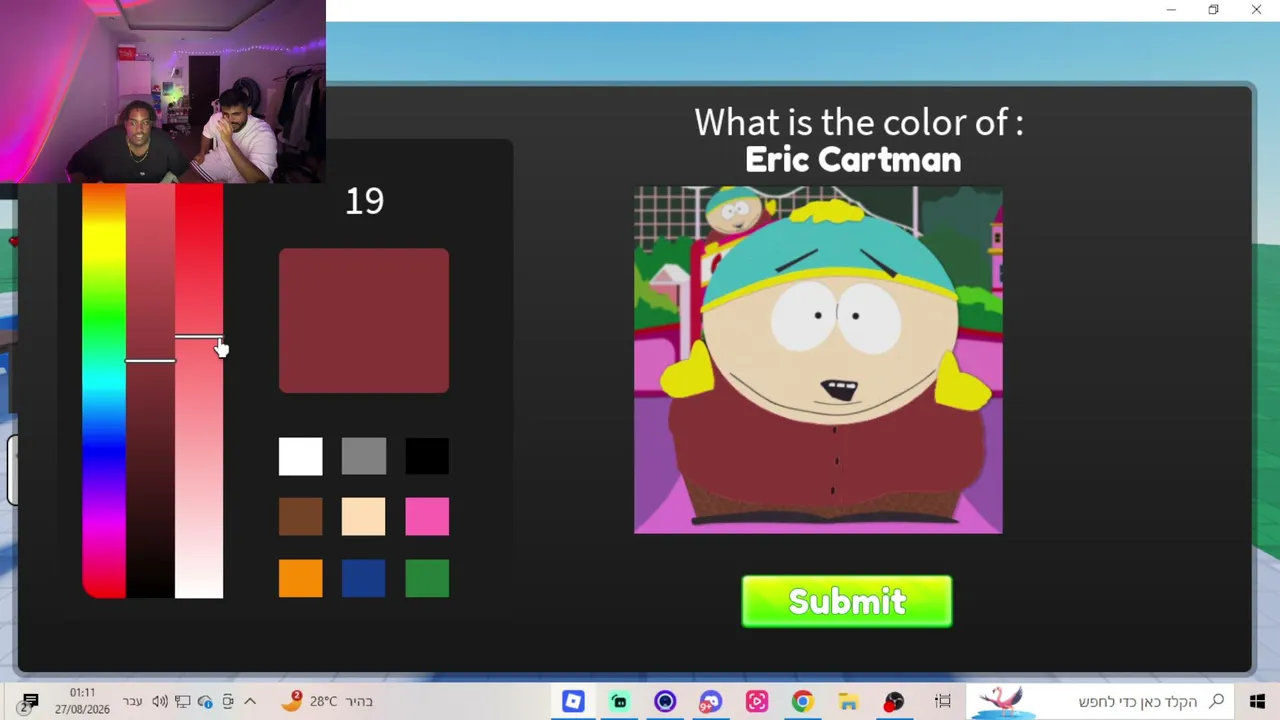Click the webcam overlay video
This screenshot has width=1280, height=720.
tap(163, 92)
